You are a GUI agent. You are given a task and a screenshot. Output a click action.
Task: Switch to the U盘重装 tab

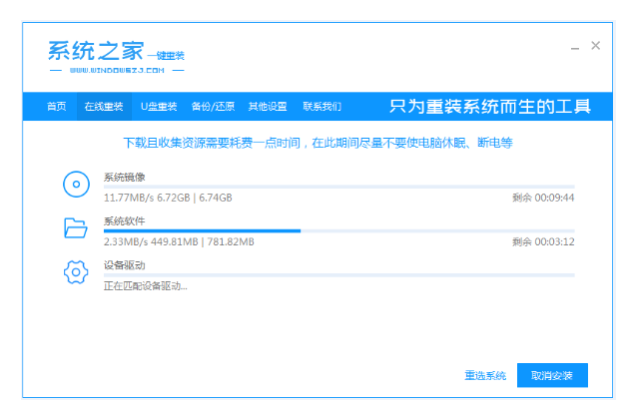(158, 106)
